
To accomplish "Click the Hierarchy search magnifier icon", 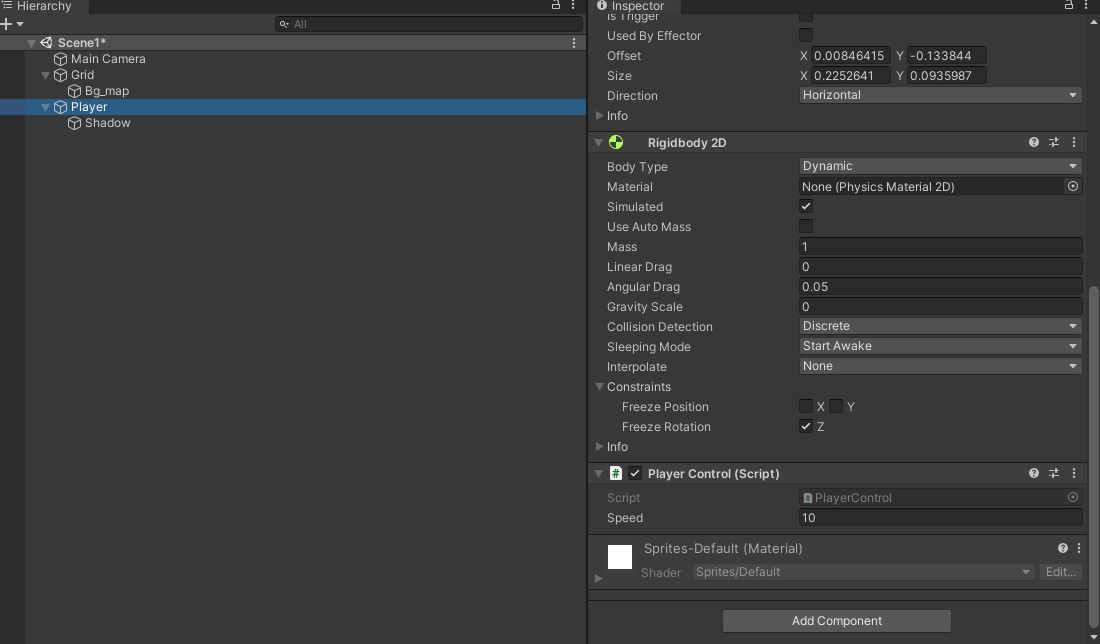I will point(284,25).
